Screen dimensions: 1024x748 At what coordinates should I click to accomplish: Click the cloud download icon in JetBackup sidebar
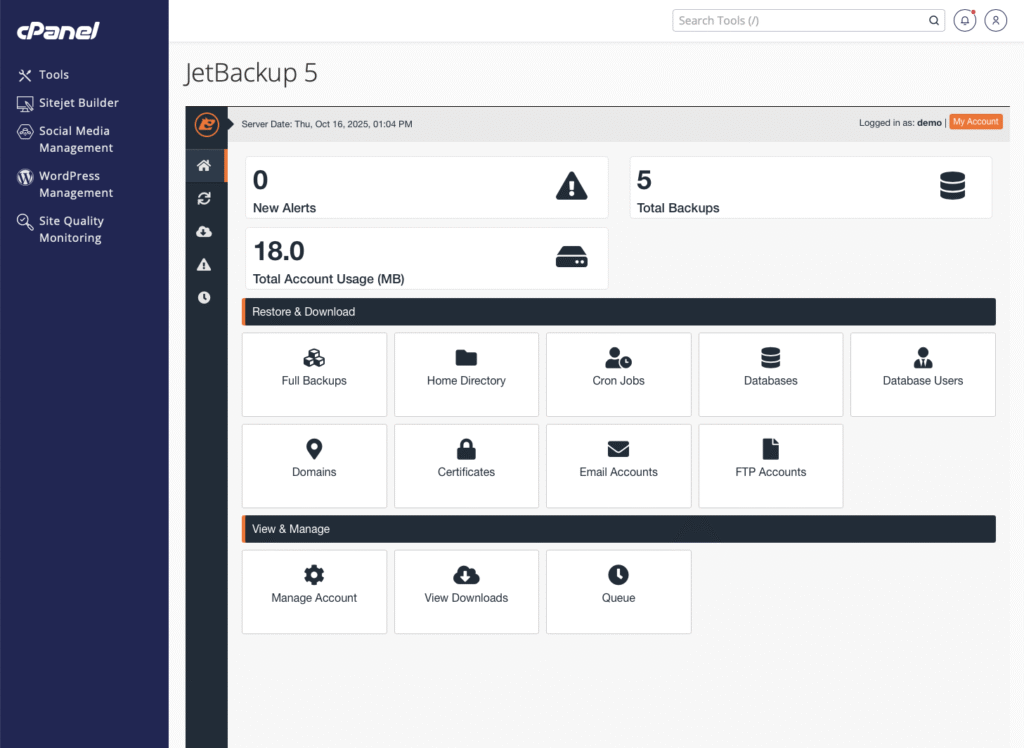tap(205, 231)
